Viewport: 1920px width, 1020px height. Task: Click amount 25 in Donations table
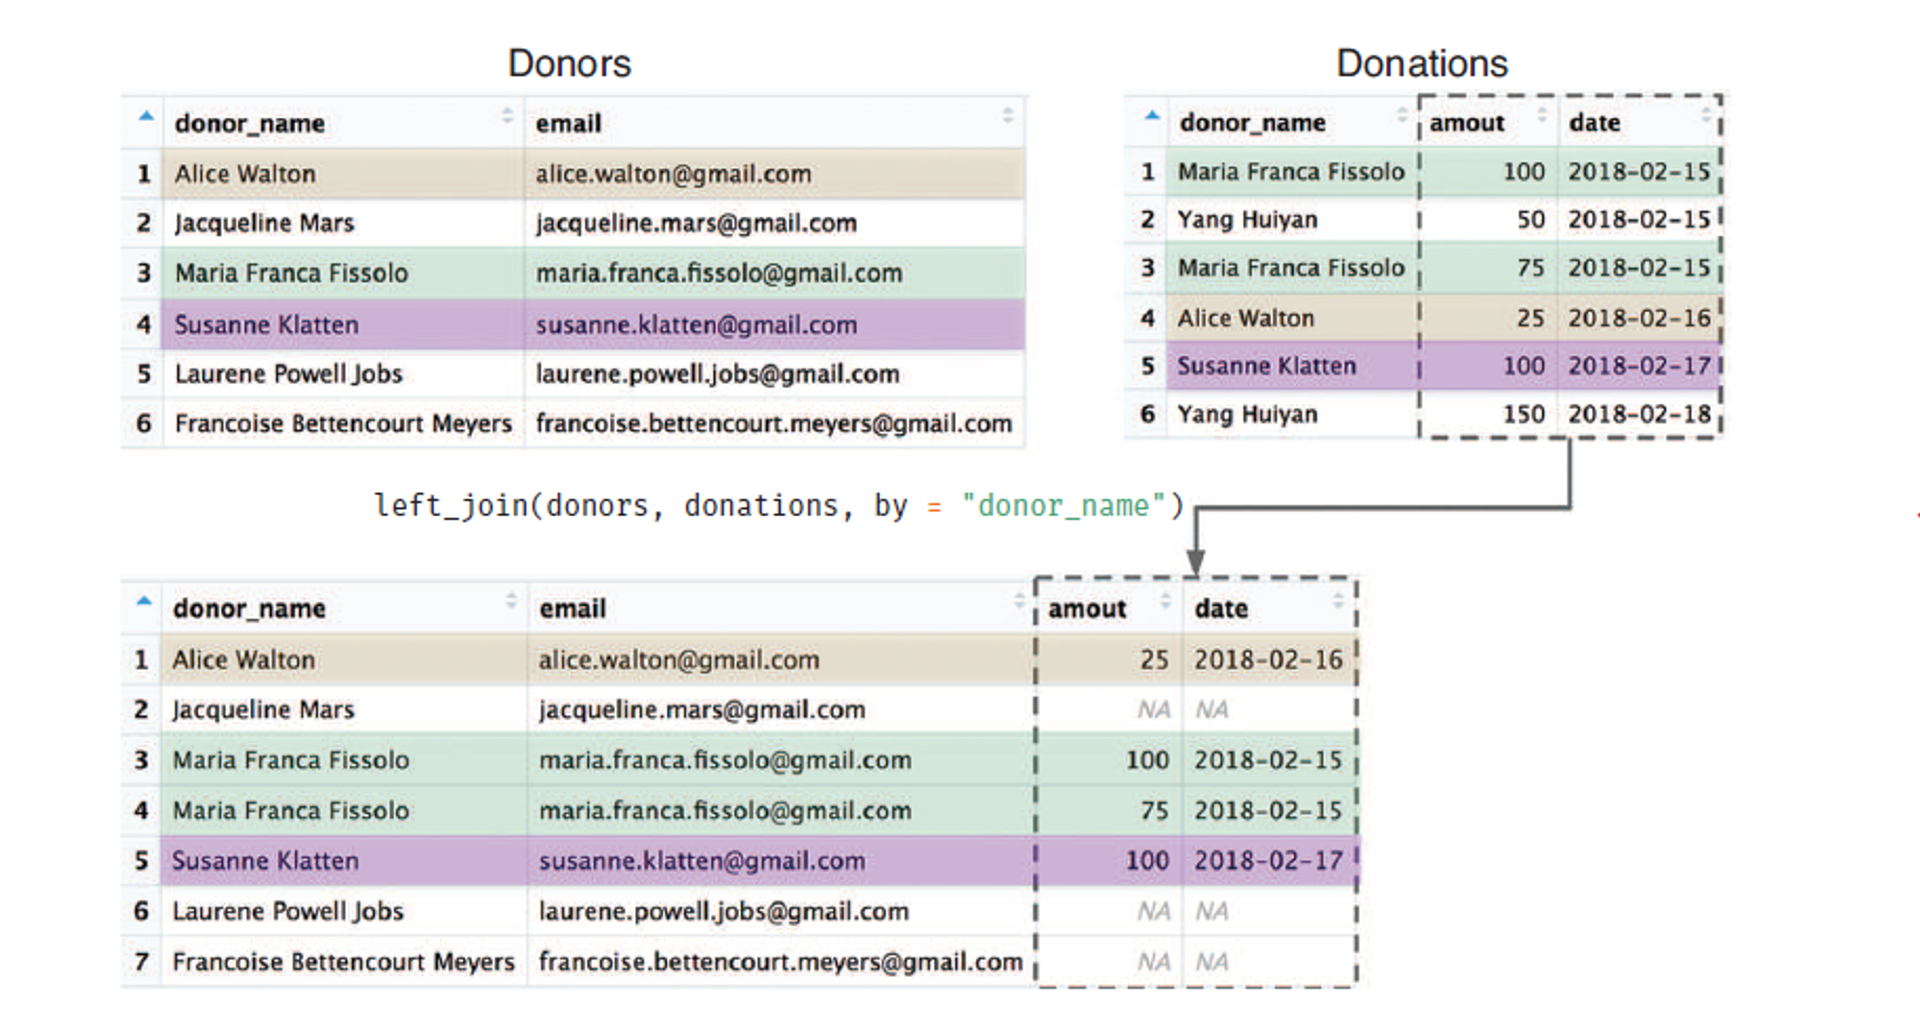(x=1530, y=318)
